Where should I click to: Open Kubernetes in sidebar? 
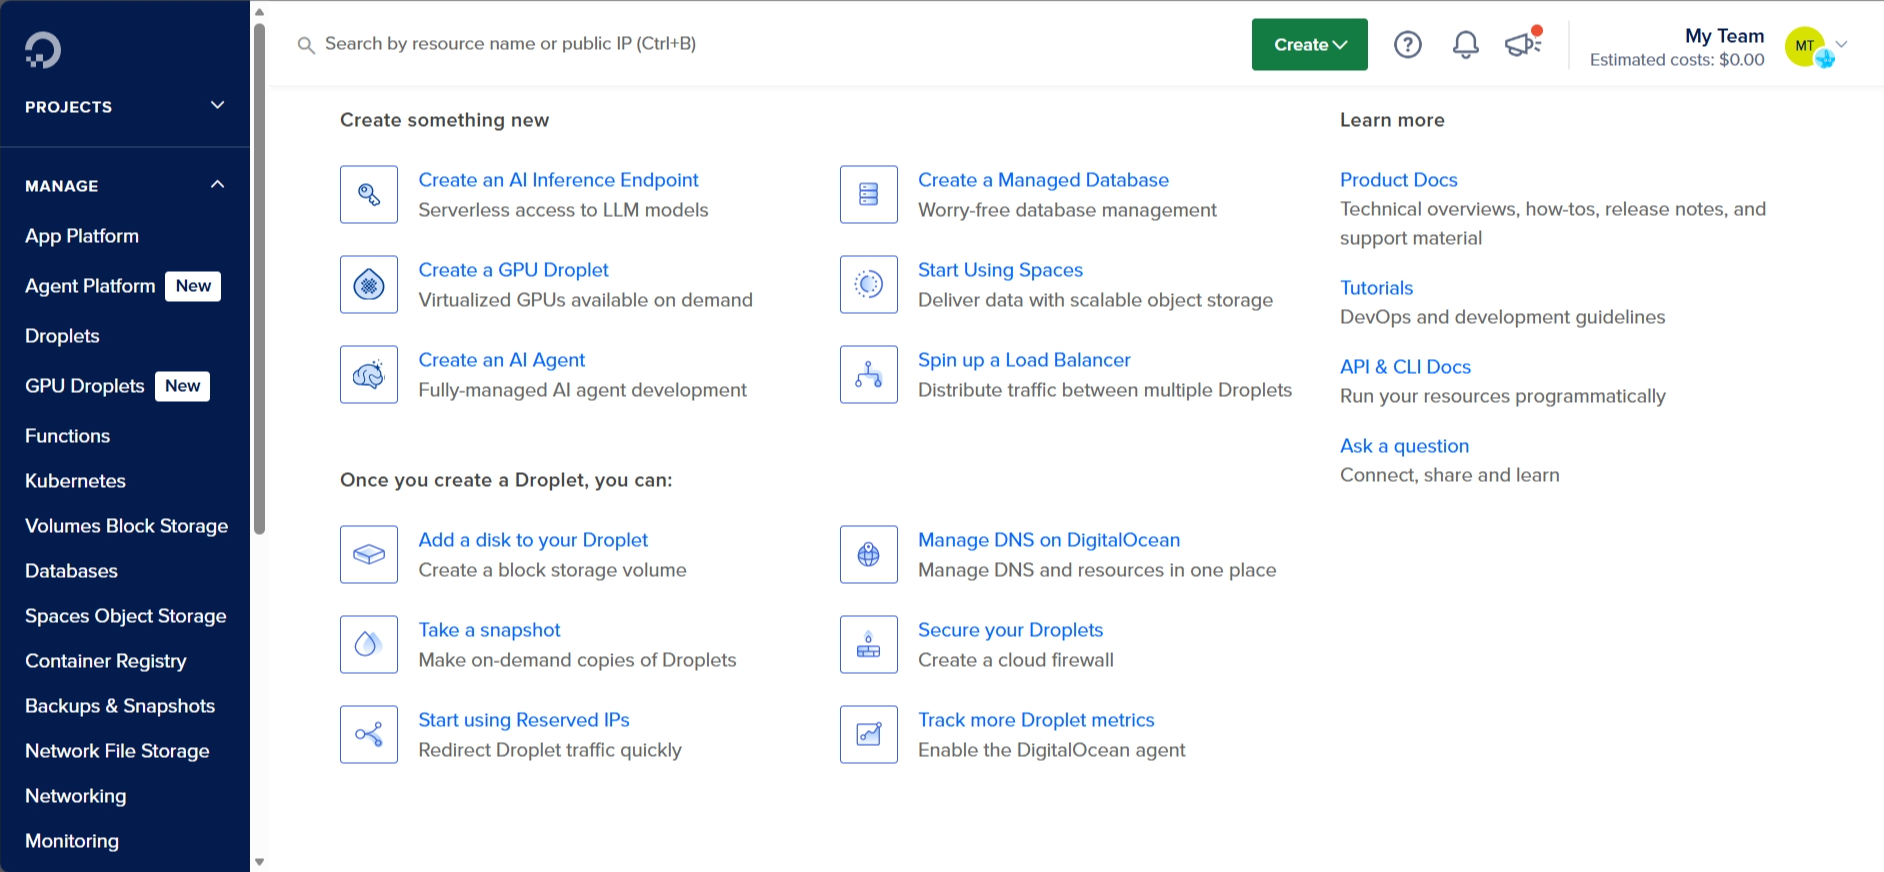click(75, 481)
